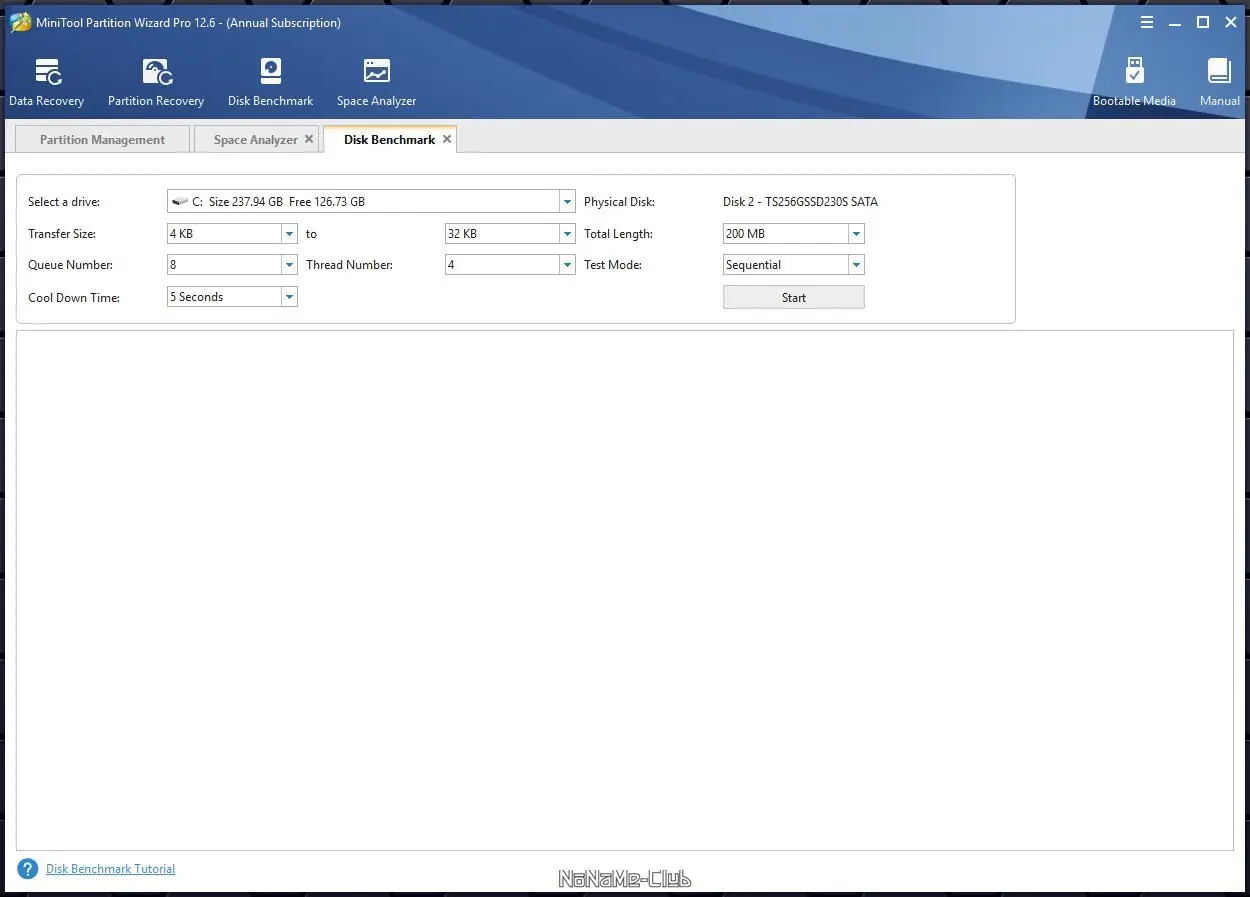Close the Disk Benchmark tab
The width and height of the screenshot is (1250, 897).
[x=447, y=139]
